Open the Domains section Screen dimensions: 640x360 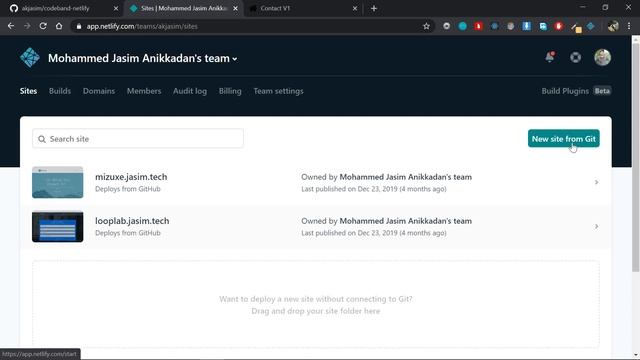(x=99, y=91)
